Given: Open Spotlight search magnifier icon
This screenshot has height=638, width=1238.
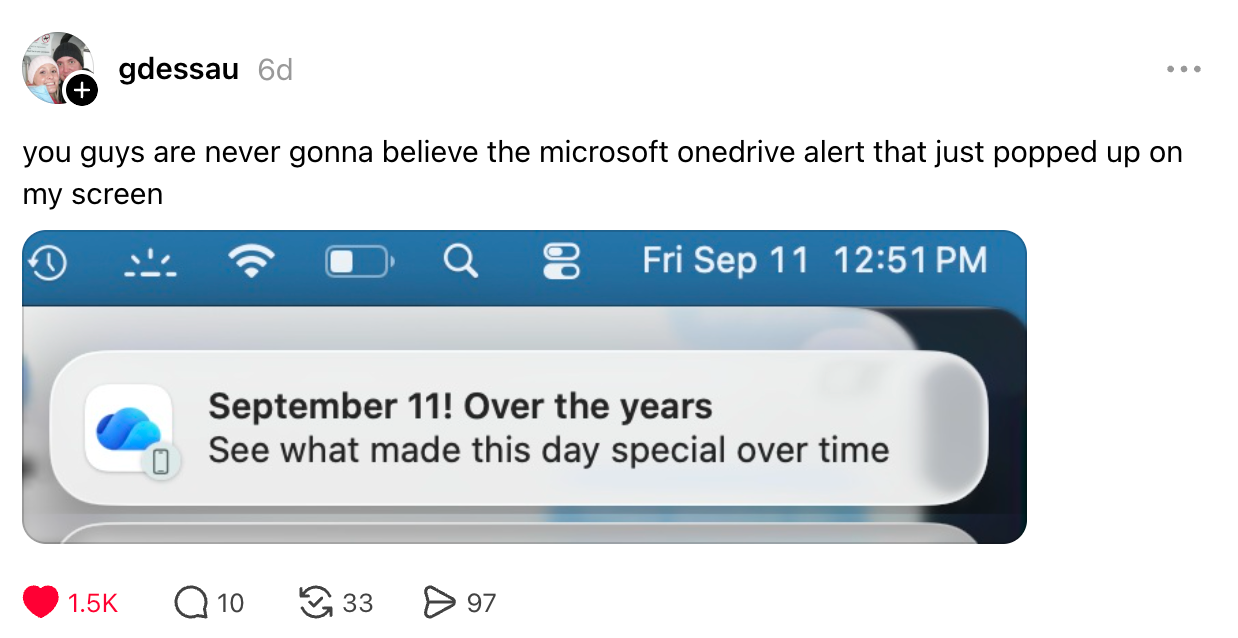Looking at the screenshot, I should 460,263.
